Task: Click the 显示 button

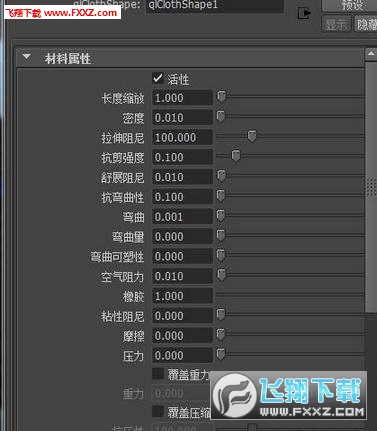Action: [x=336, y=24]
